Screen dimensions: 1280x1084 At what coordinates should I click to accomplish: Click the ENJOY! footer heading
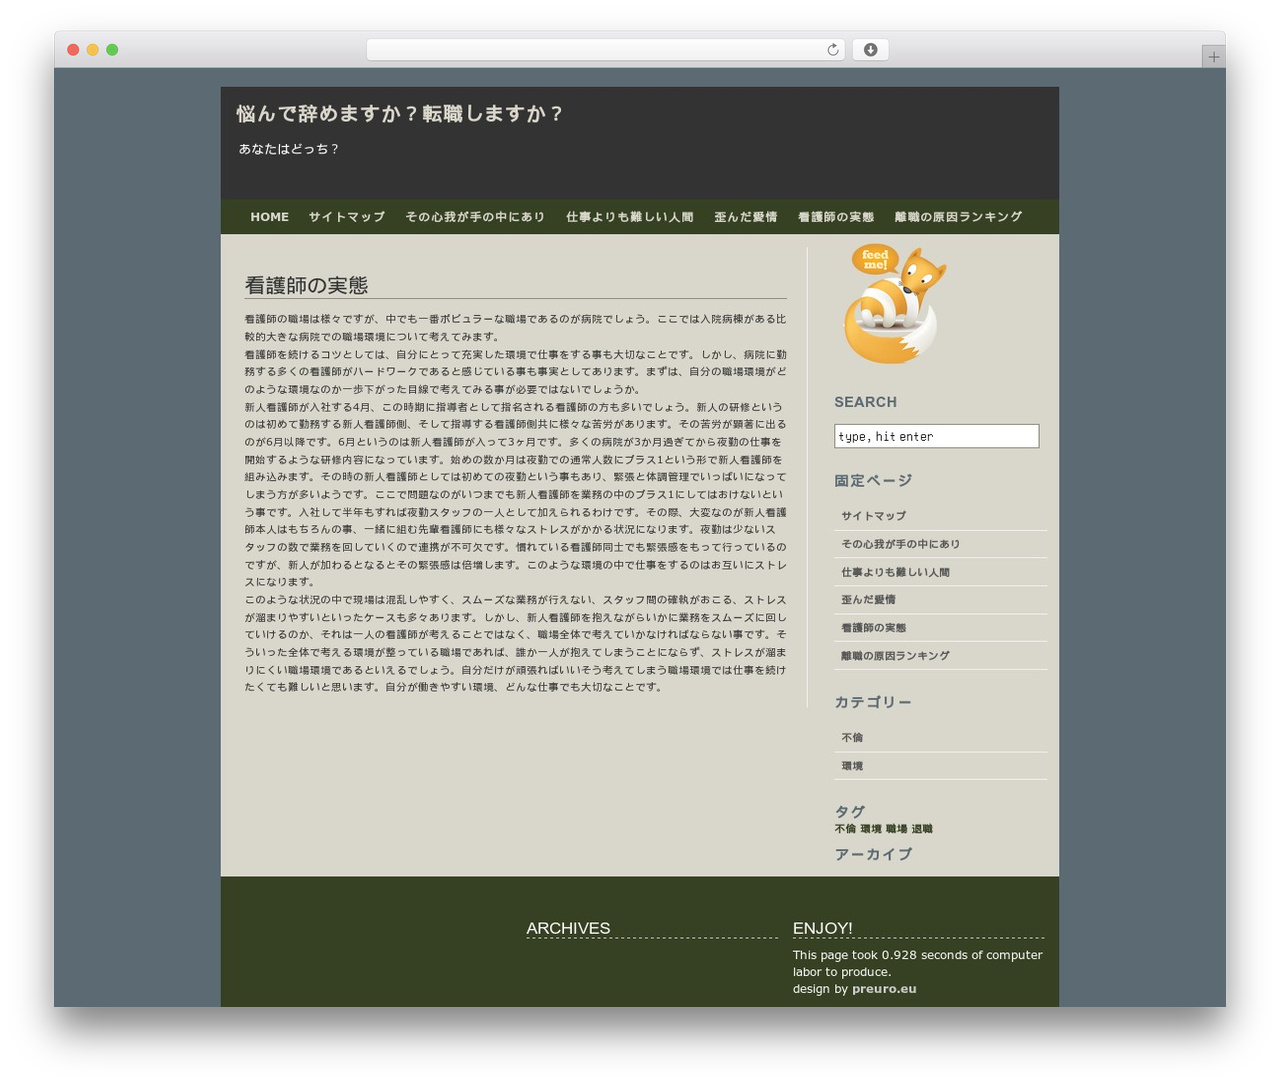click(823, 928)
